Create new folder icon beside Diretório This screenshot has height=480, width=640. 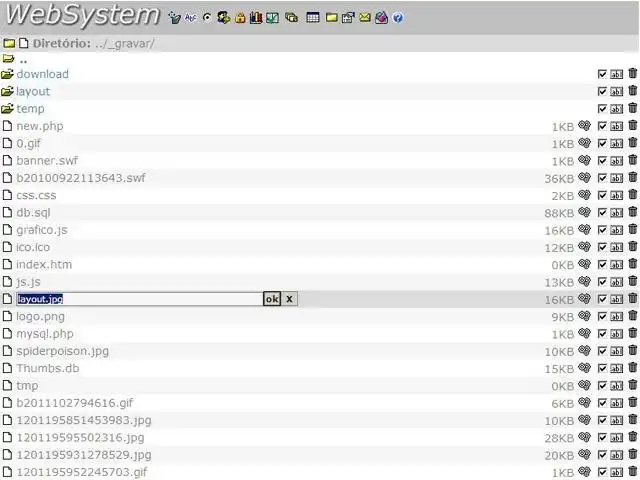pos(9,43)
